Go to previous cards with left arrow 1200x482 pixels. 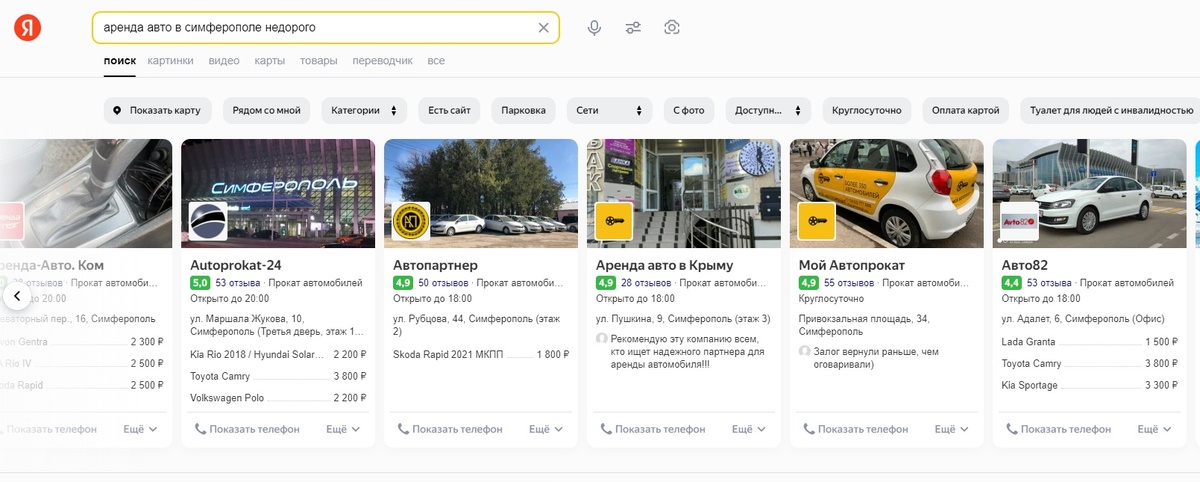pos(17,296)
